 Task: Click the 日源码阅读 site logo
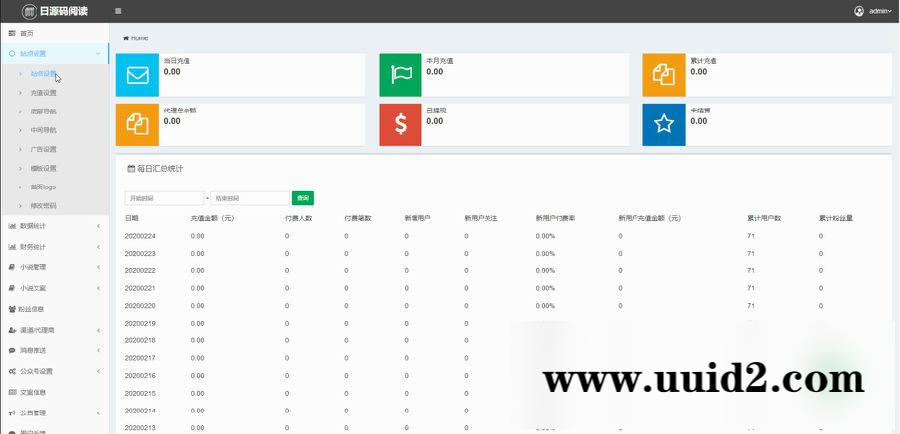click(55, 11)
